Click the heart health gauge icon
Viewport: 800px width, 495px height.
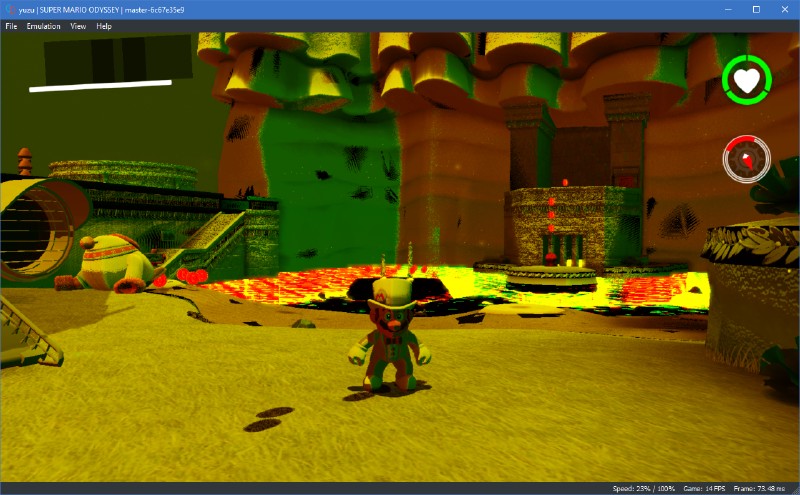coord(746,80)
